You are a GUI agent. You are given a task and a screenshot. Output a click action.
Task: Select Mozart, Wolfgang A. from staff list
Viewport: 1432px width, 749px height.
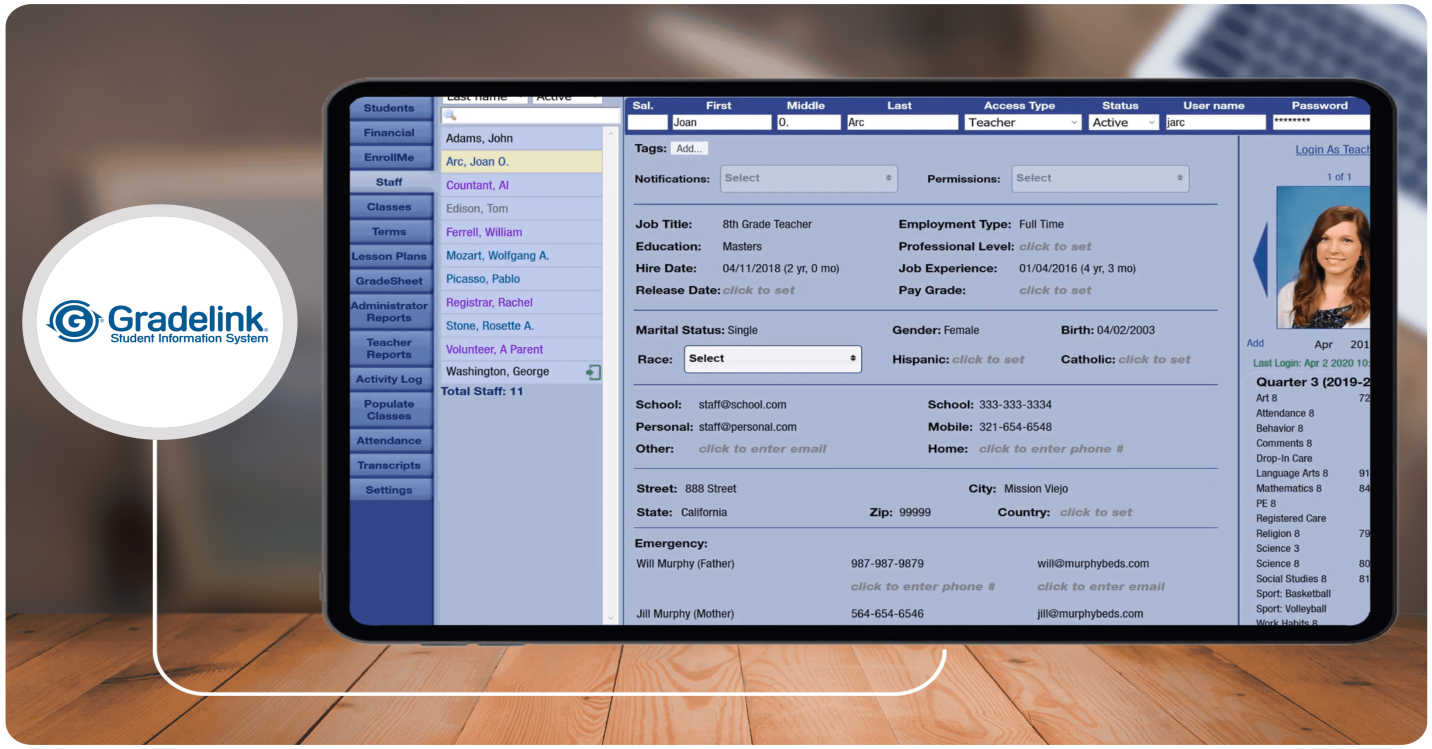(x=497, y=256)
